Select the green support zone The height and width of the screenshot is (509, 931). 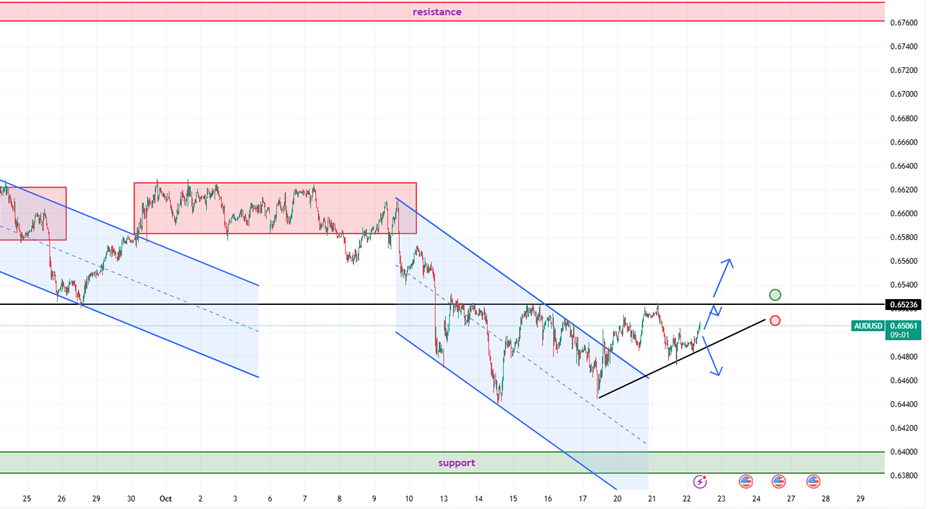250,463
